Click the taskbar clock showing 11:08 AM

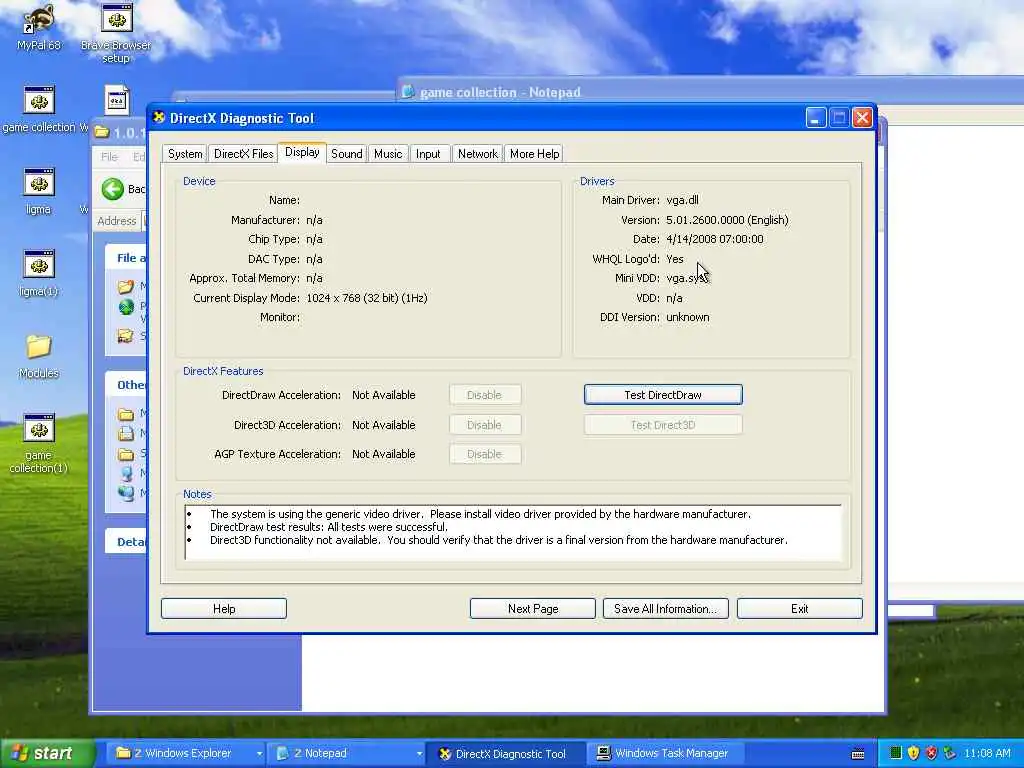(x=986, y=754)
